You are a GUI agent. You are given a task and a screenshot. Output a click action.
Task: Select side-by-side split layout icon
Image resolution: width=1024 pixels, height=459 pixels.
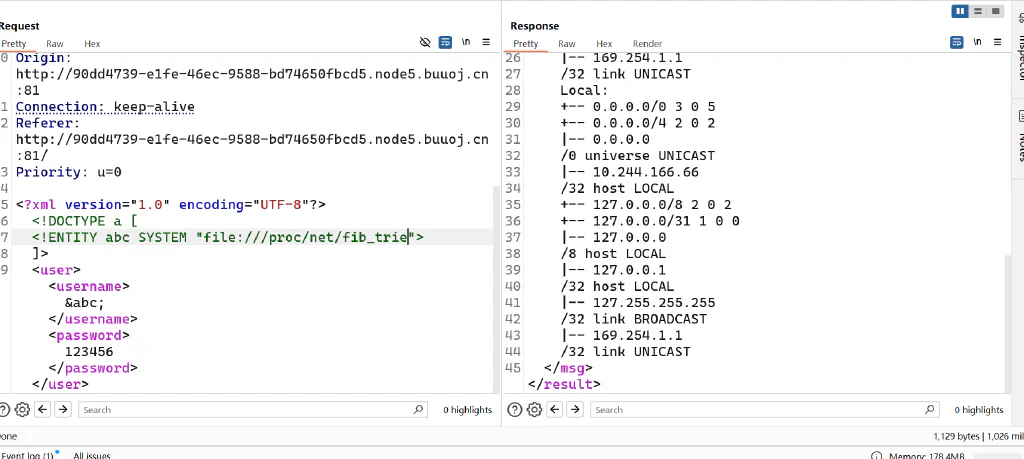(960, 11)
